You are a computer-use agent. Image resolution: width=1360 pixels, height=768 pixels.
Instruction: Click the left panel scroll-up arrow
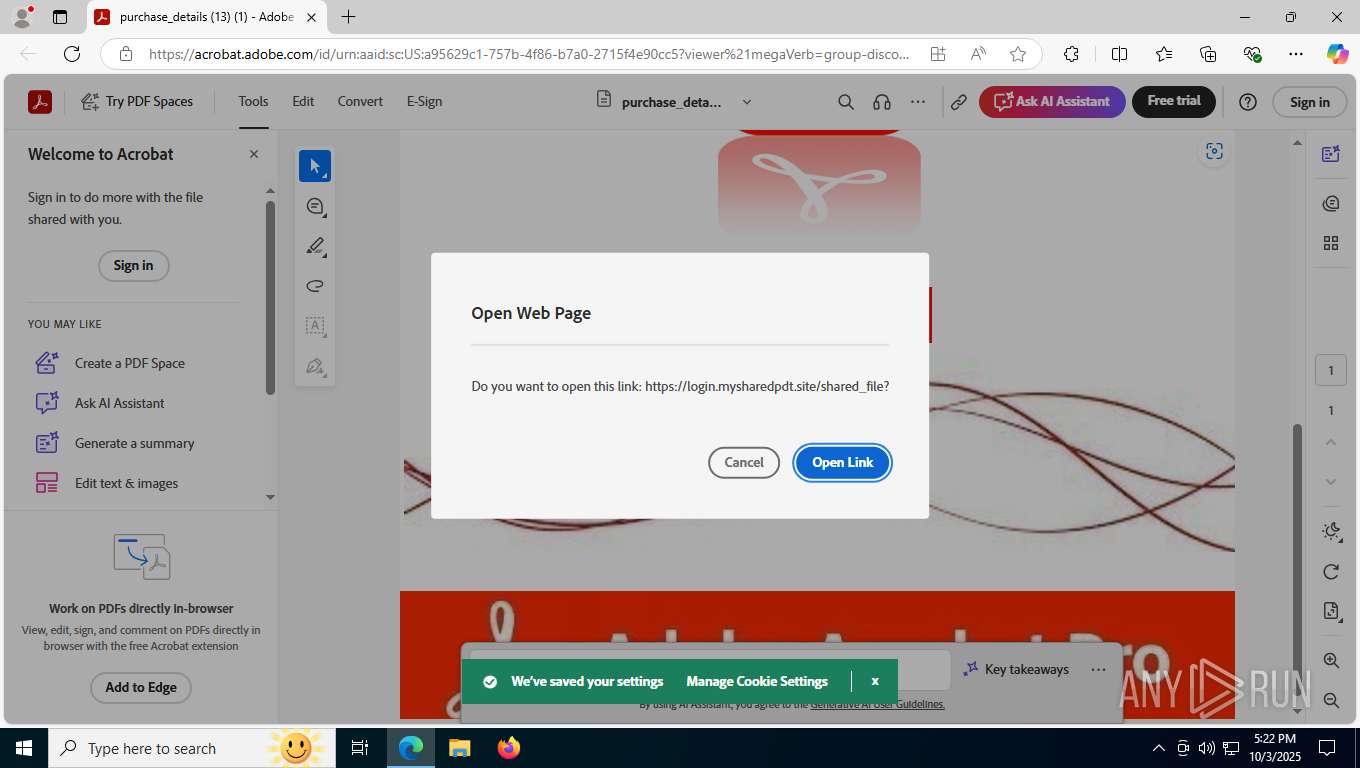[270, 190]
